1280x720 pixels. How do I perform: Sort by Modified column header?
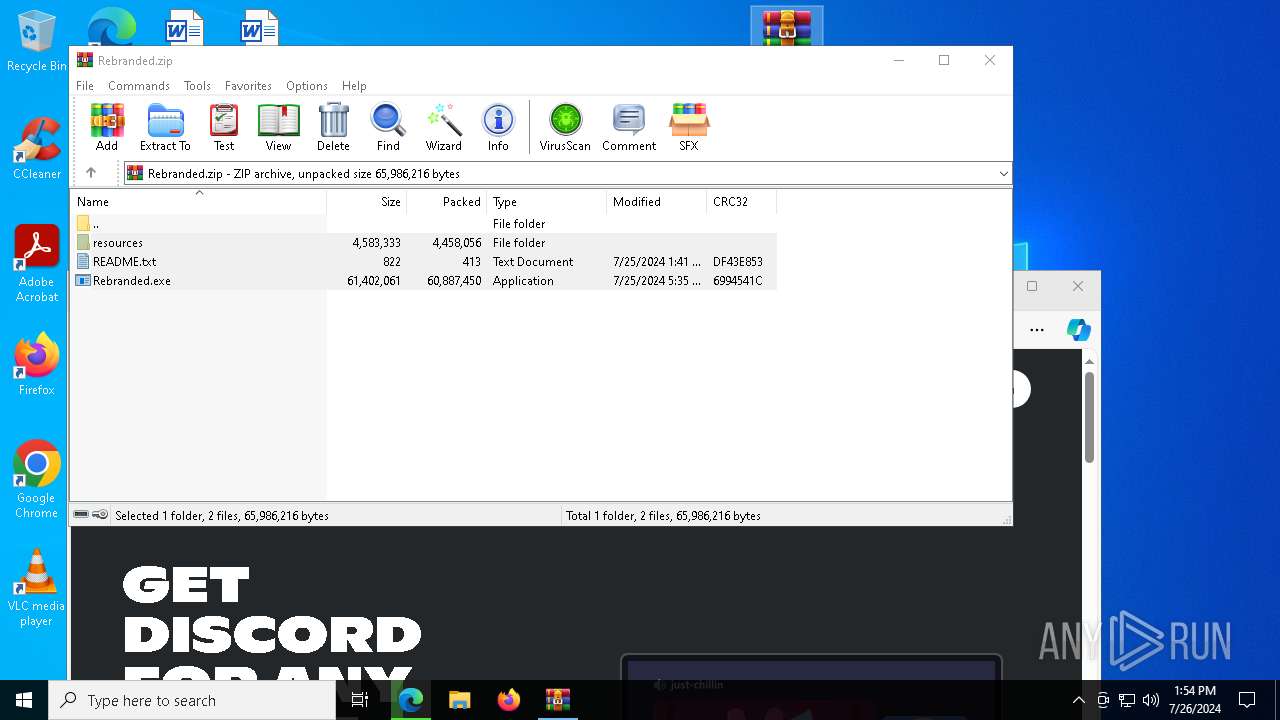coord(656,202)
